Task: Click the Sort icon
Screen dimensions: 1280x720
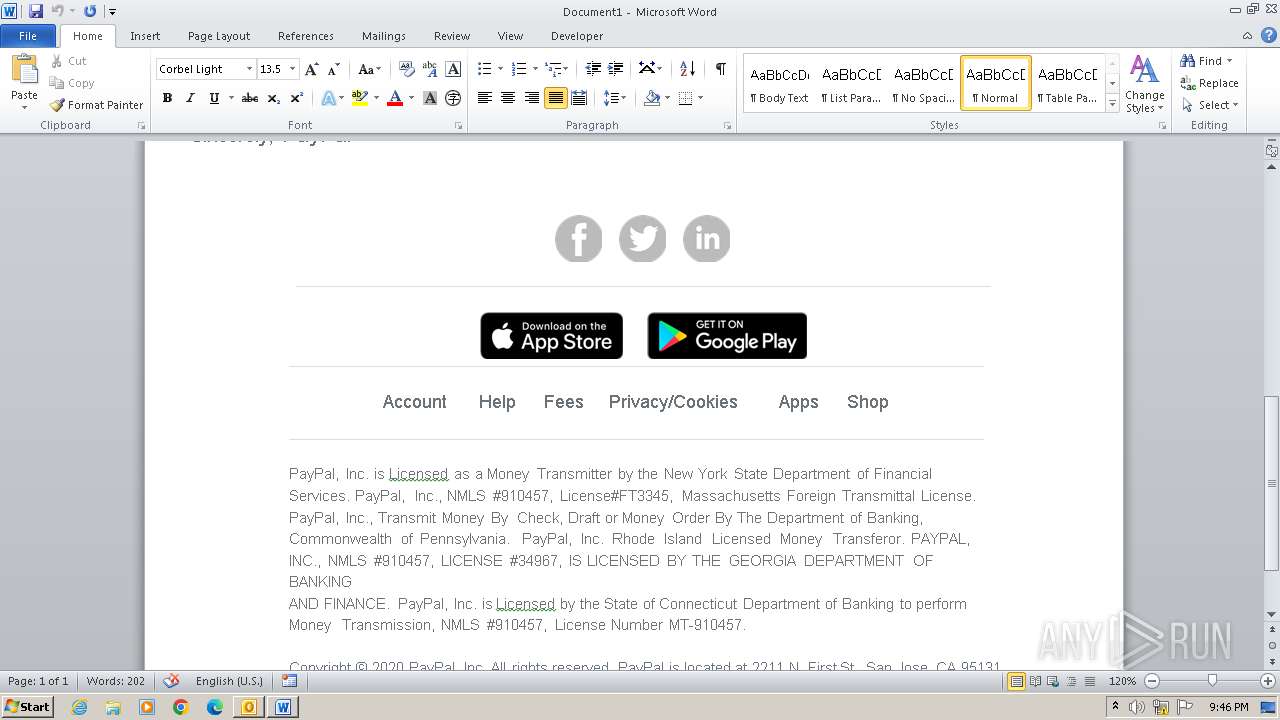Action: [x=687, y=69]
